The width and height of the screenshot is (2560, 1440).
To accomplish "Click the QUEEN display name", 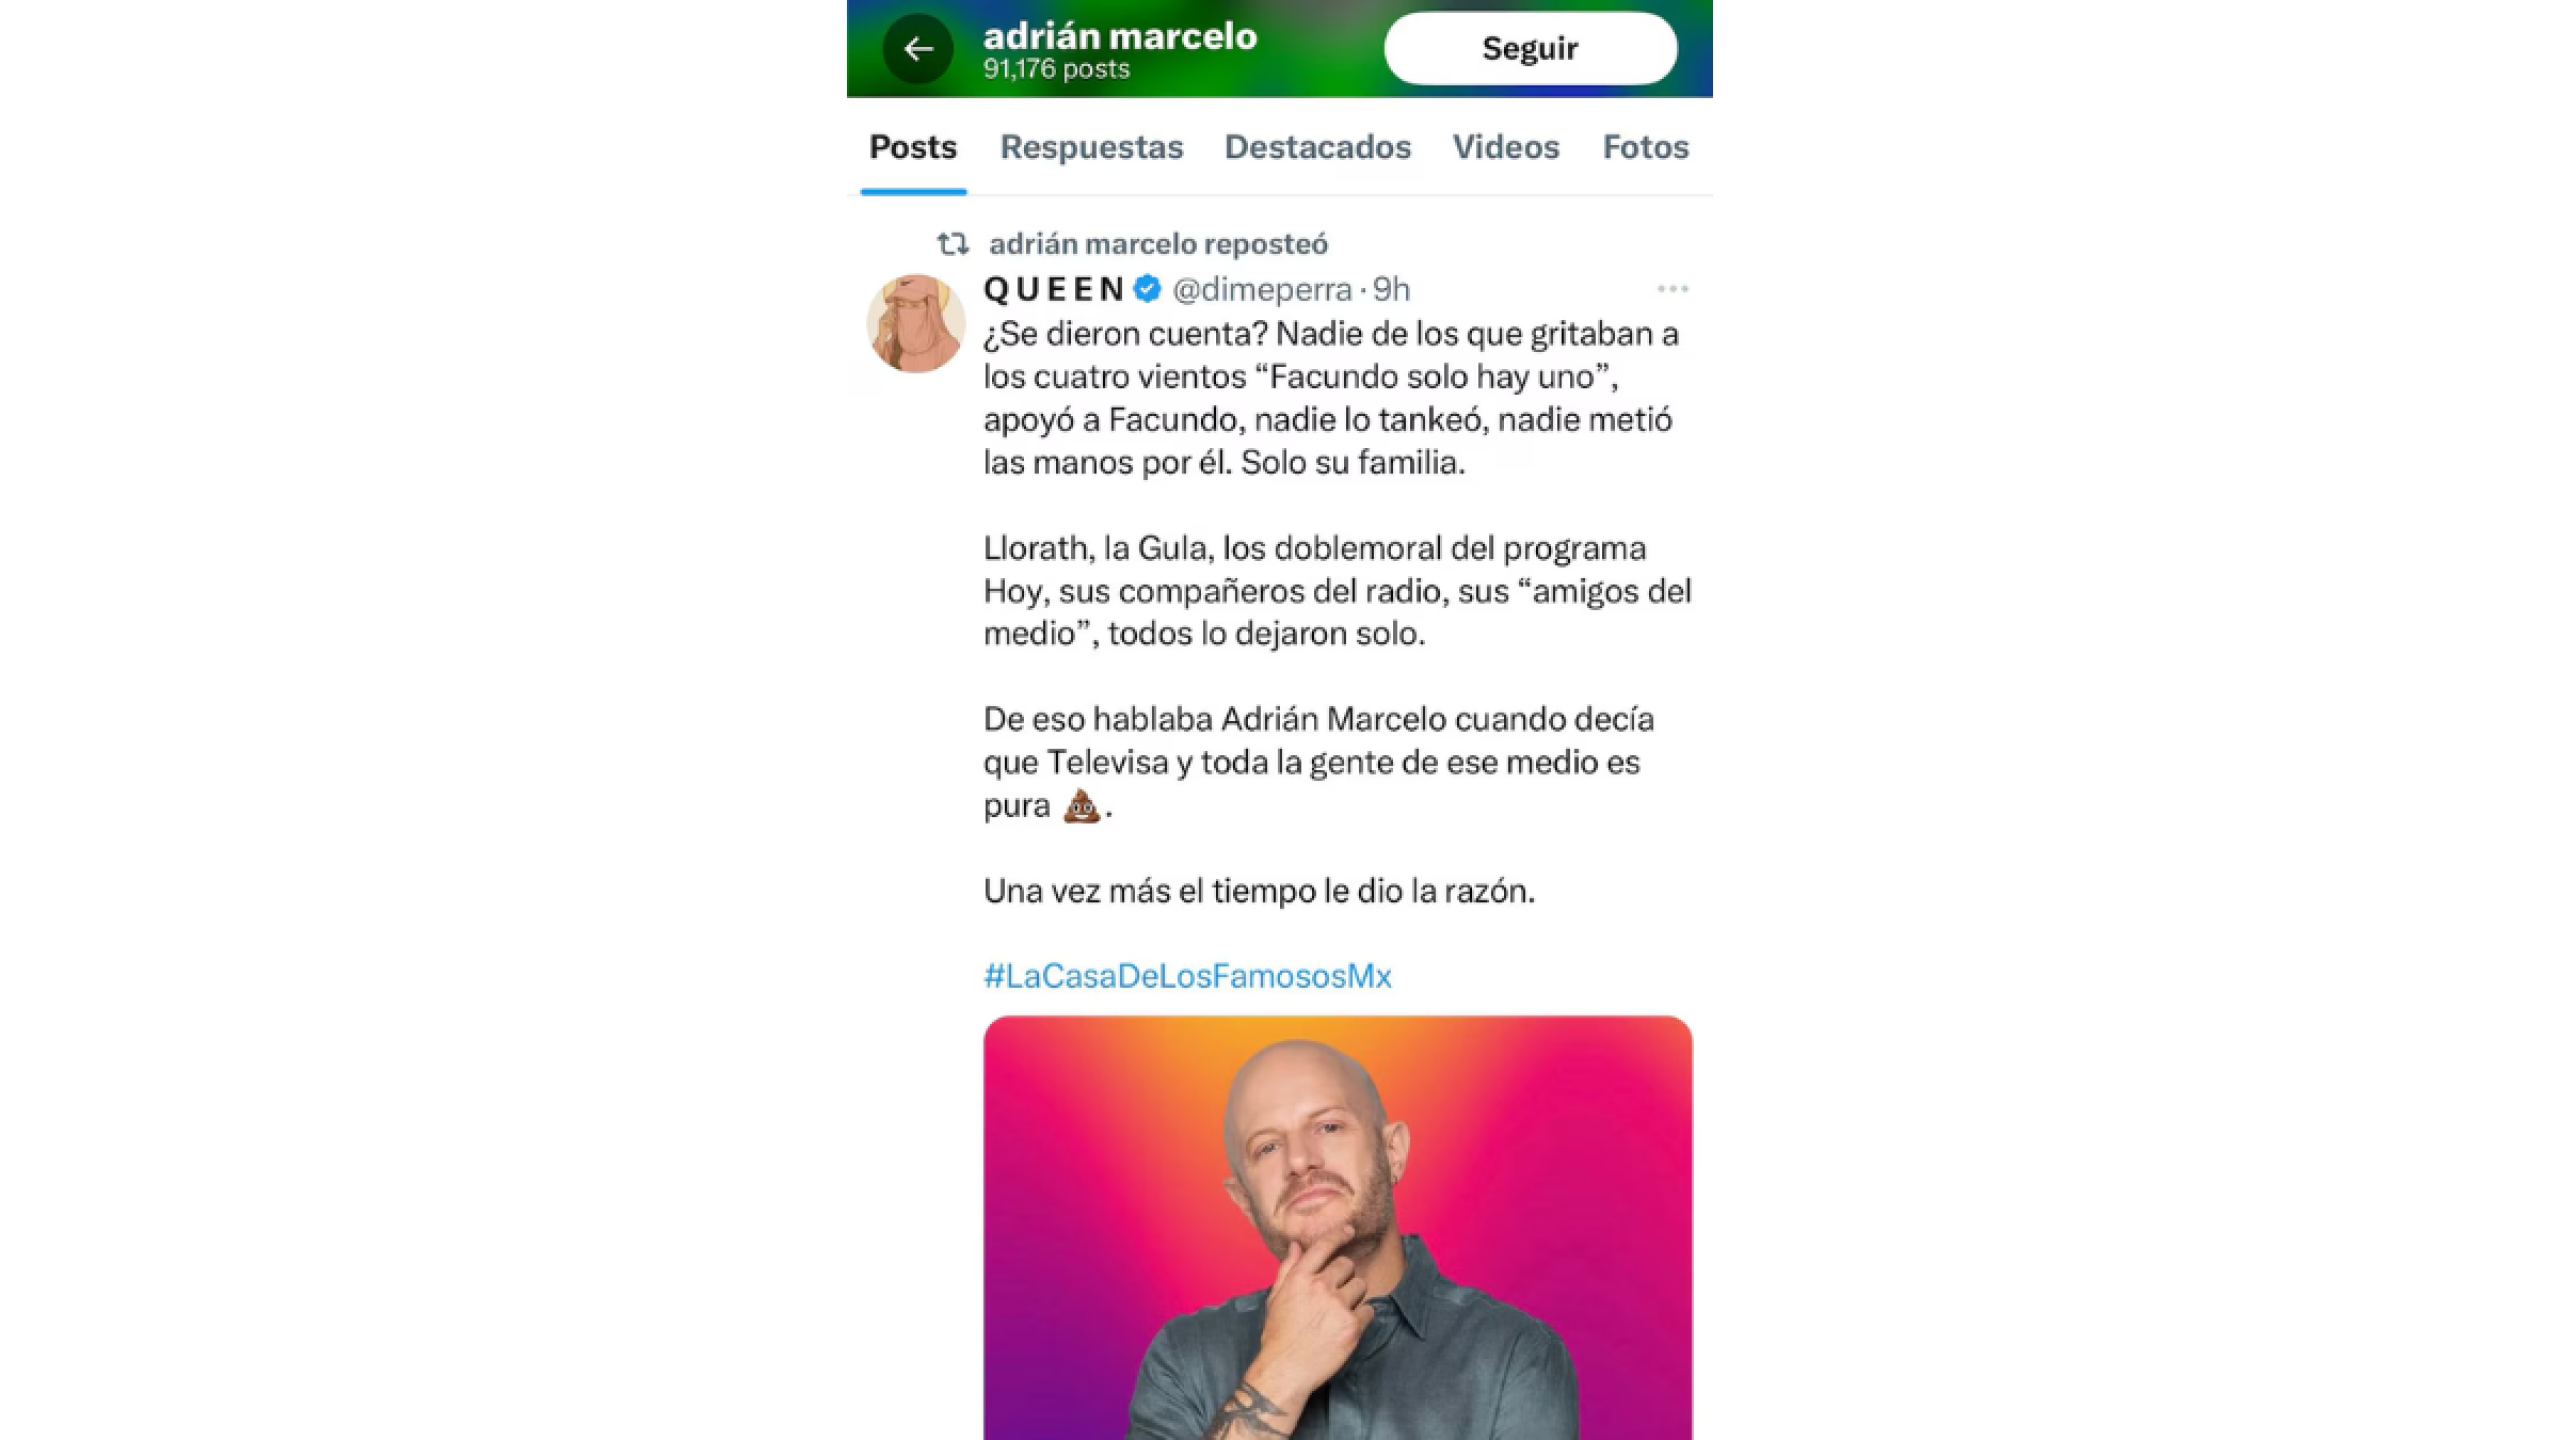I will [1055, 289].
